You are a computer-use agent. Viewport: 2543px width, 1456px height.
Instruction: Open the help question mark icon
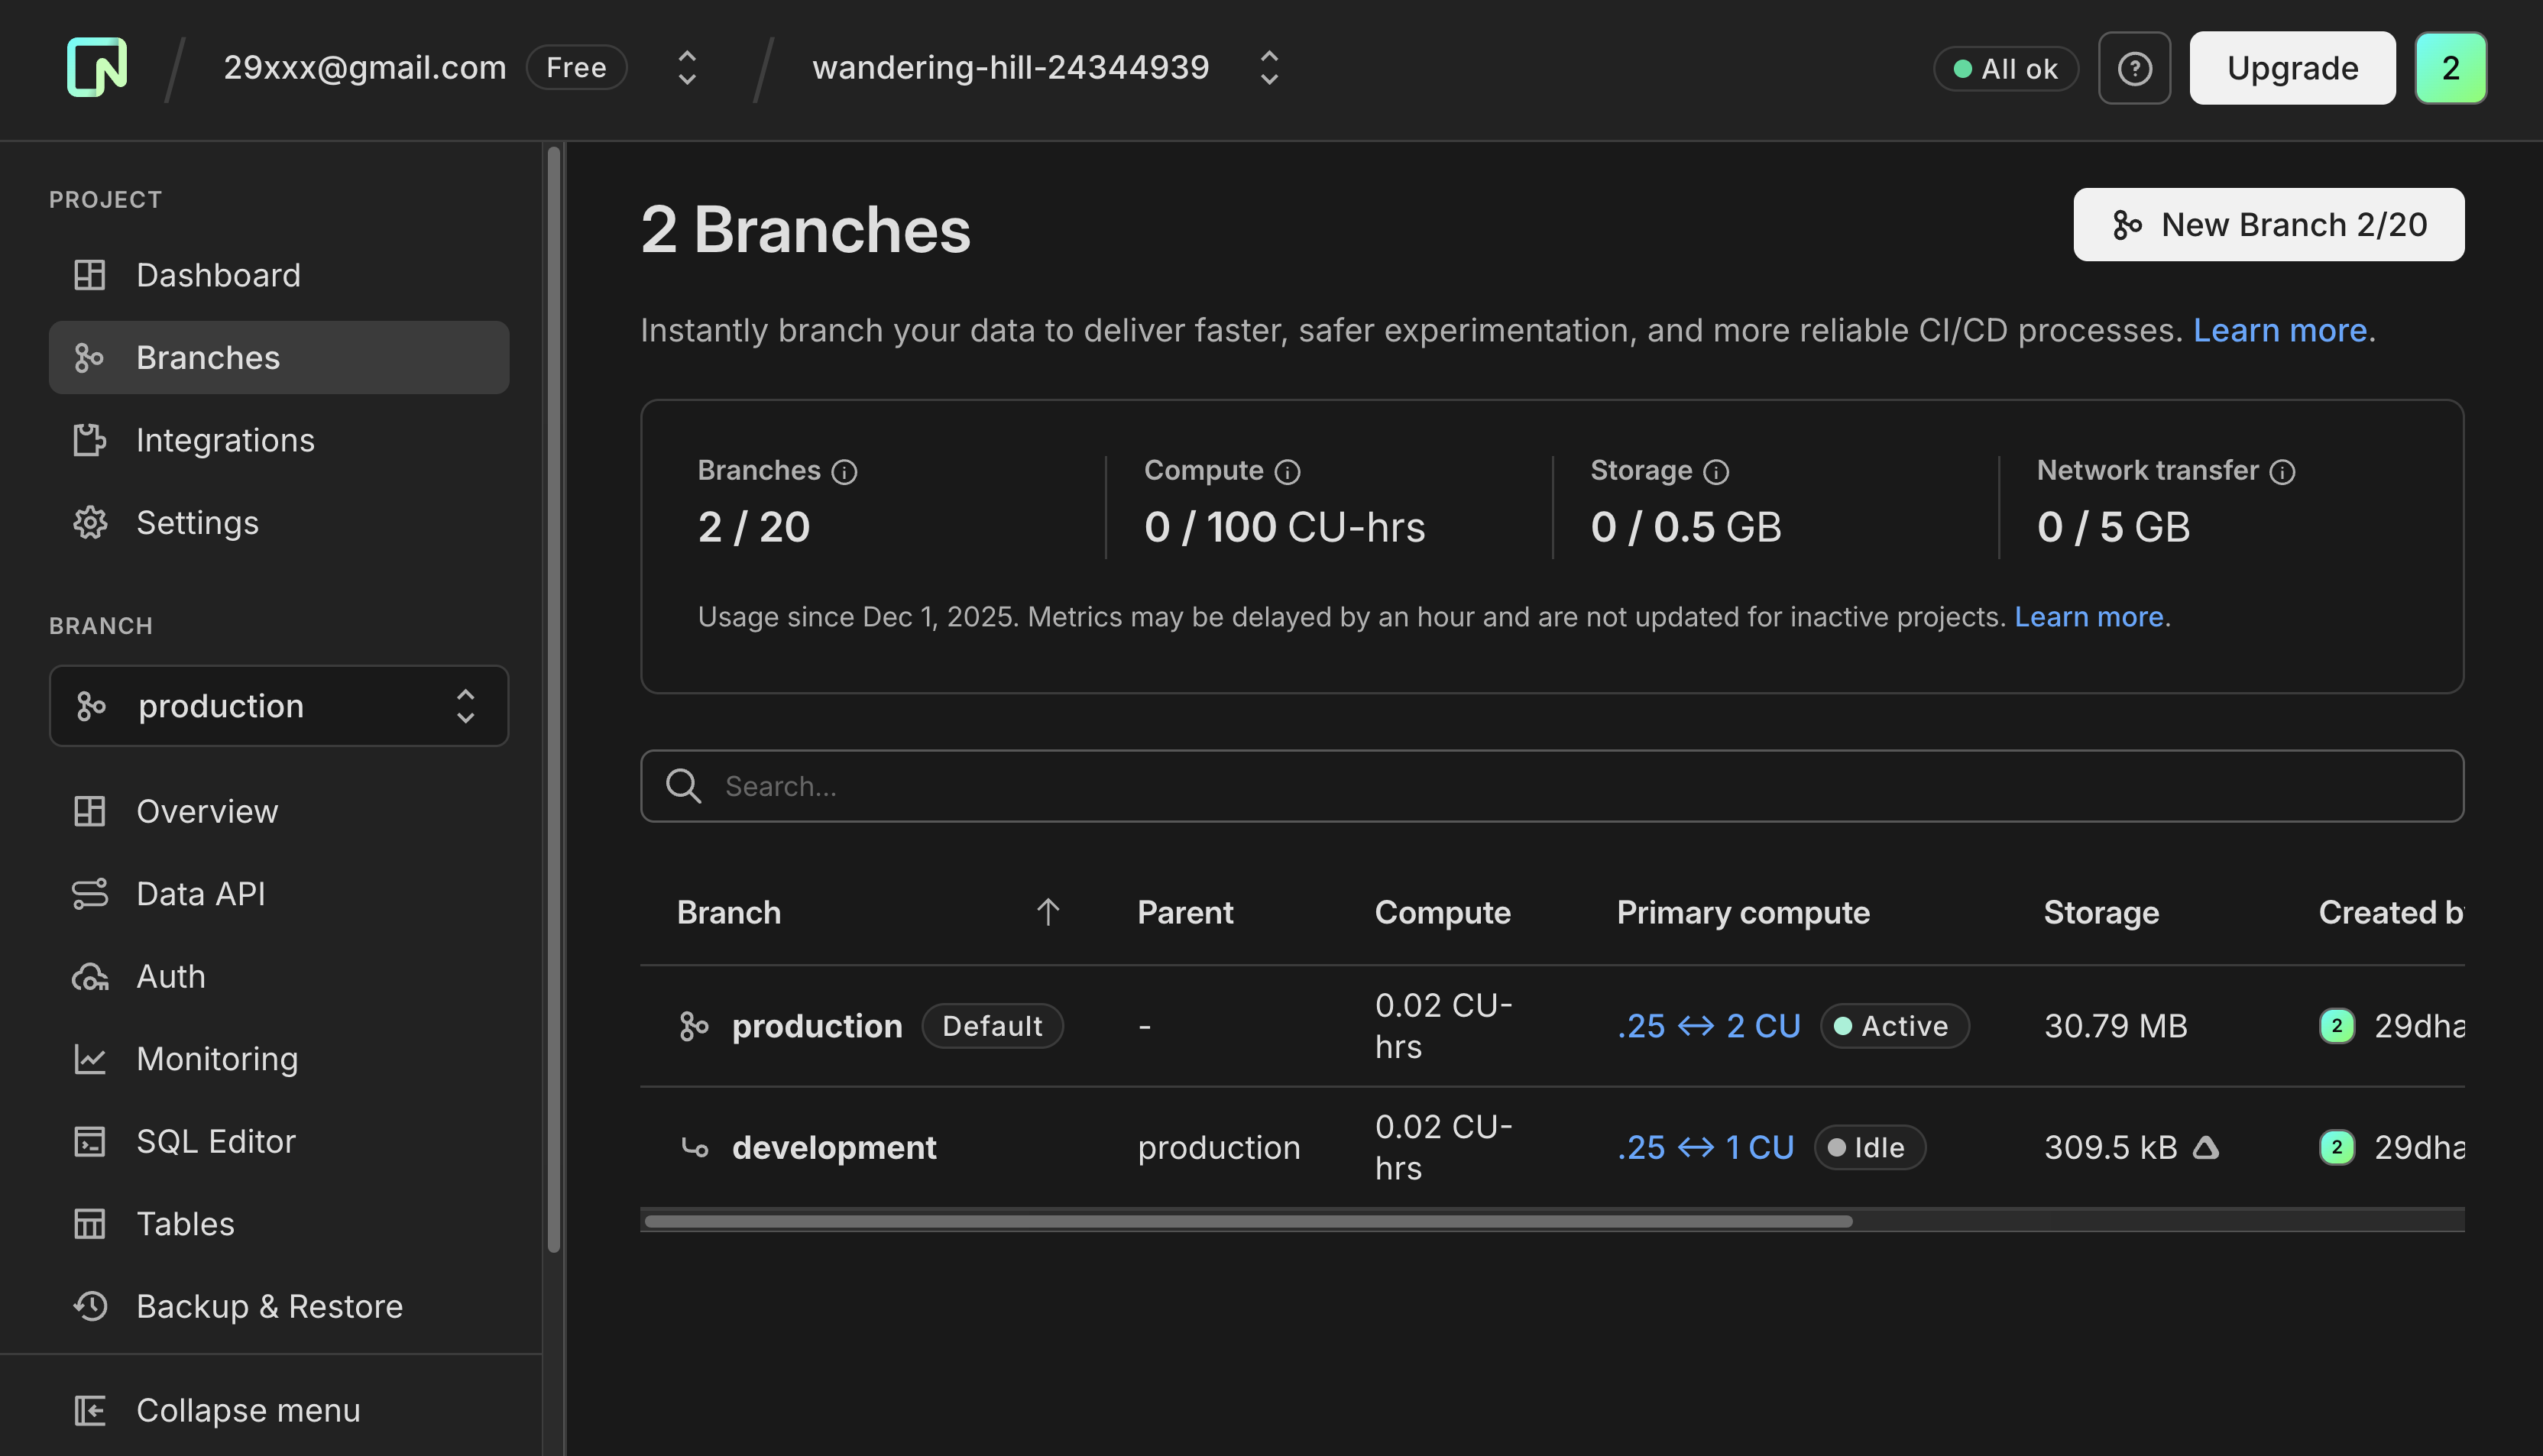pos(2134,68)
